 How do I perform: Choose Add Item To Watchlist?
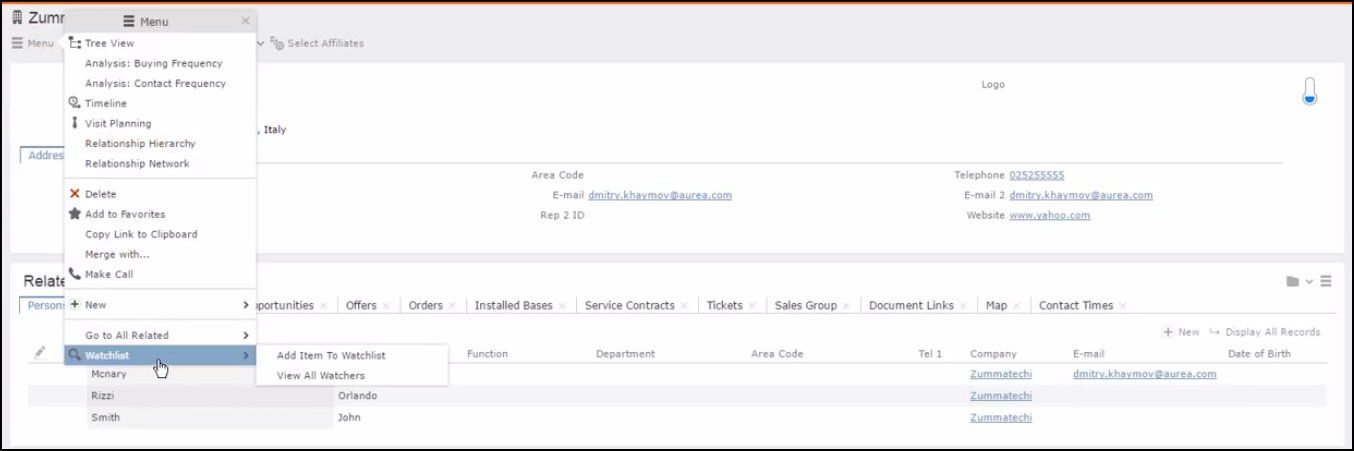(331, 355)
